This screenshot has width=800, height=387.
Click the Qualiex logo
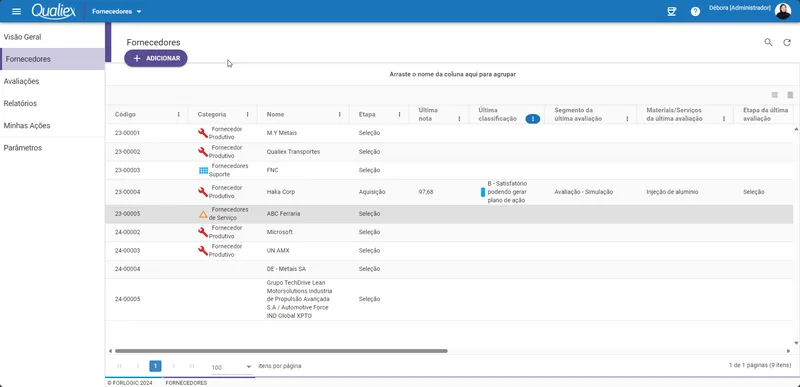pos(54,11)
